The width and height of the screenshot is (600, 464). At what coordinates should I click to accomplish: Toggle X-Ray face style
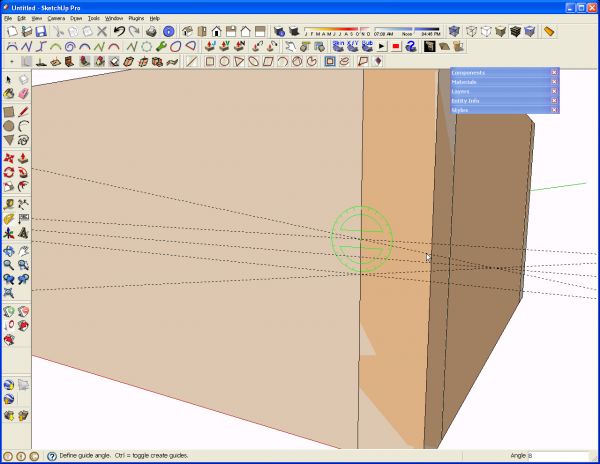point(454,31)
